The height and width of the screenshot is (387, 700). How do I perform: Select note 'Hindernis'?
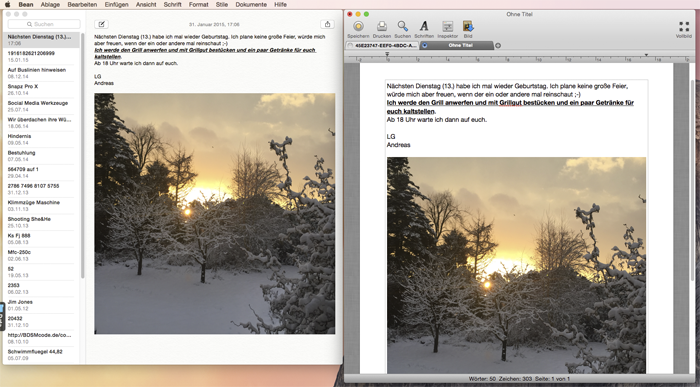point(41,139)
